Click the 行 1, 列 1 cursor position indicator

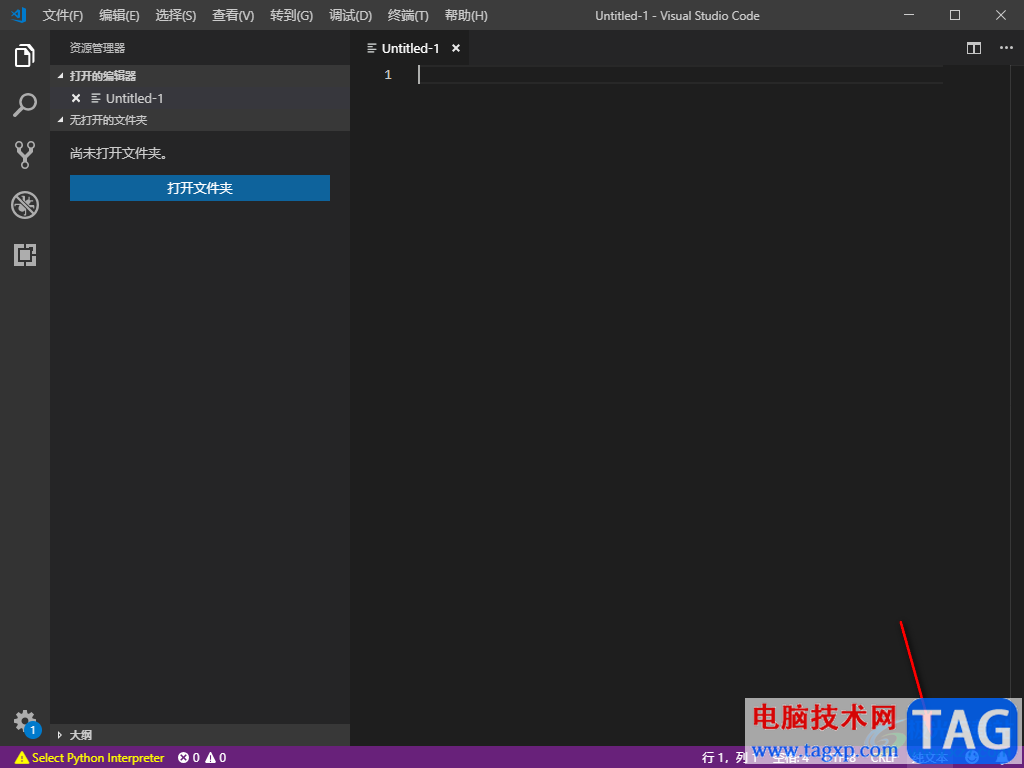point(729,758)
